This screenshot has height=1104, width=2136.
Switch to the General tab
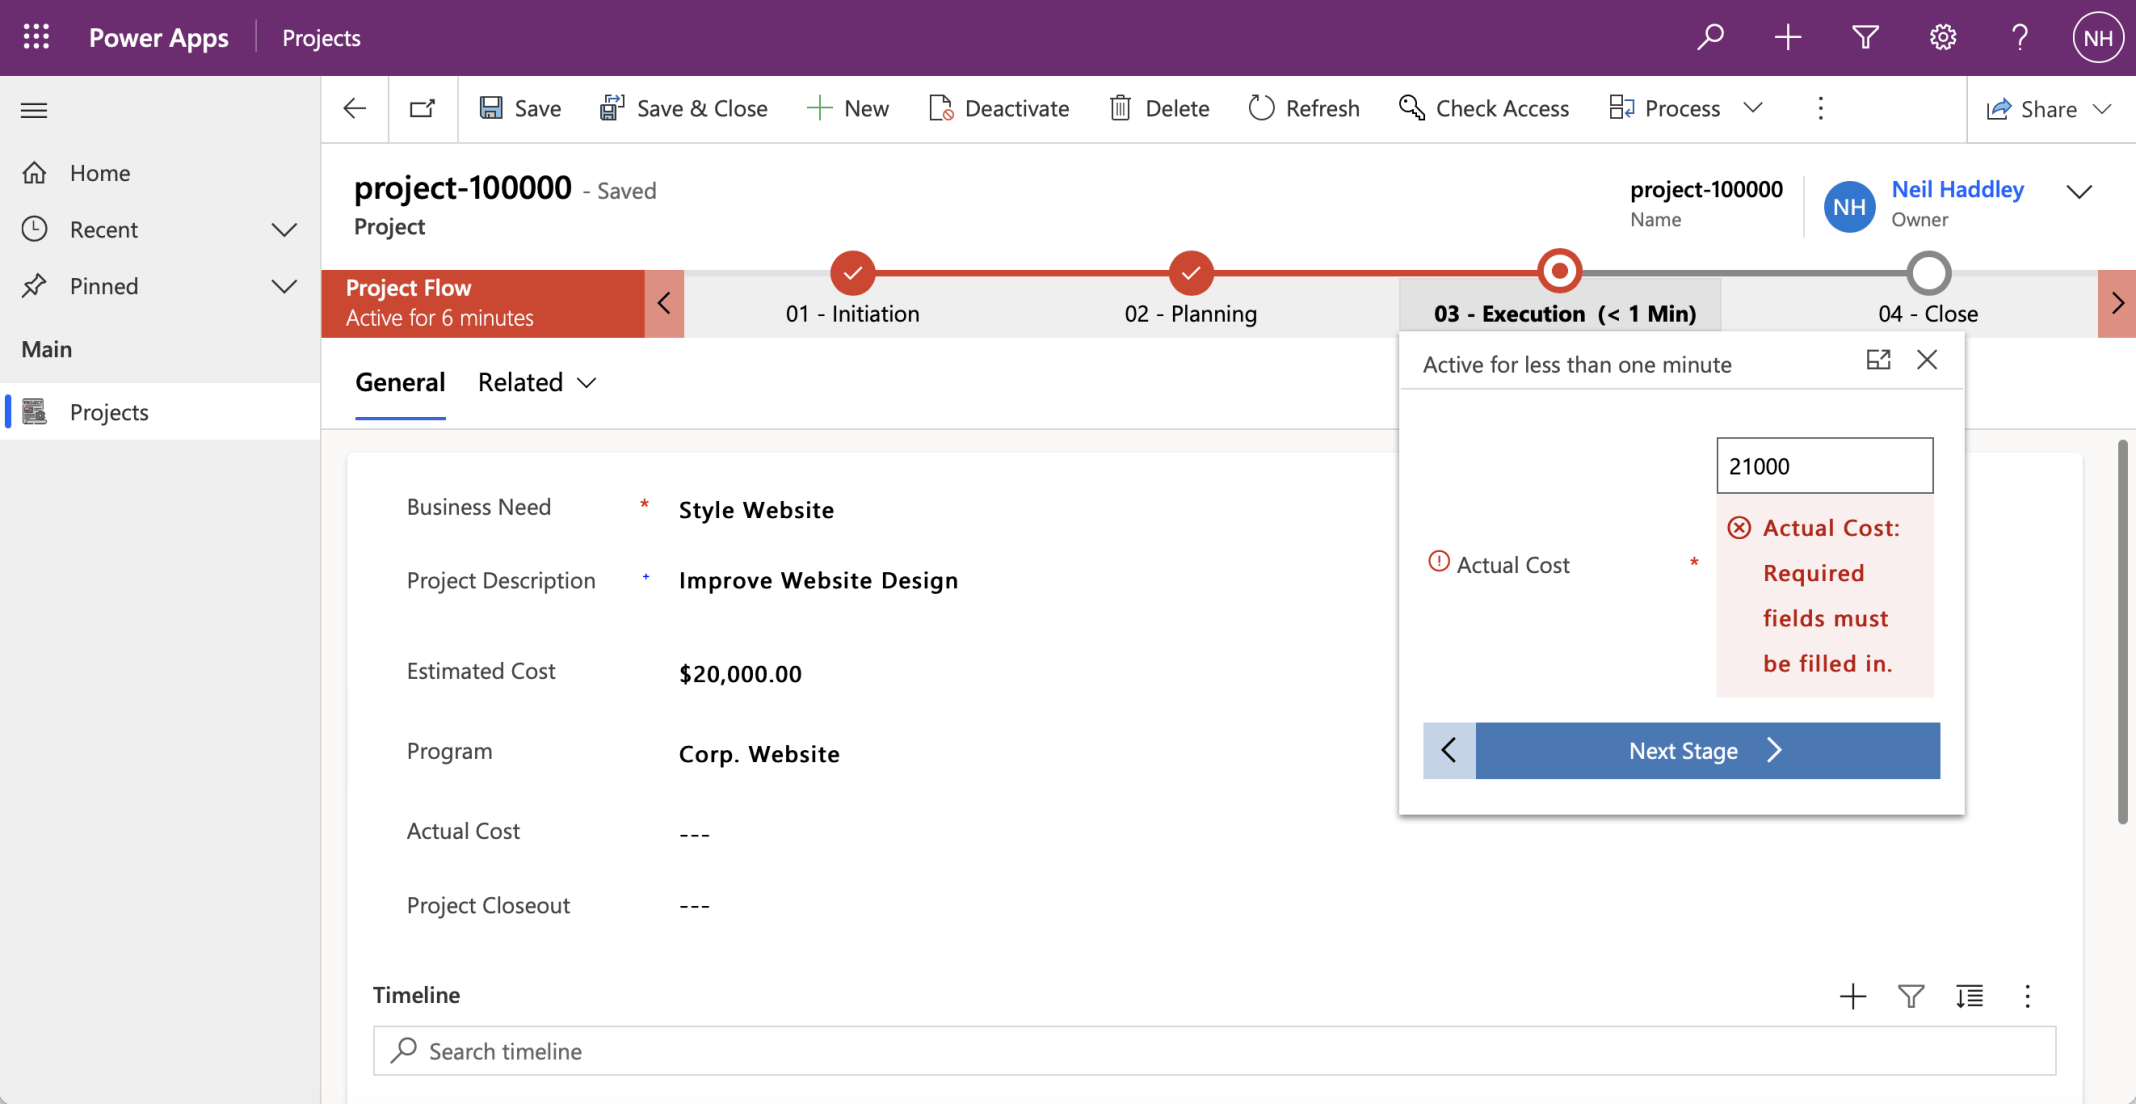(400, 383)
